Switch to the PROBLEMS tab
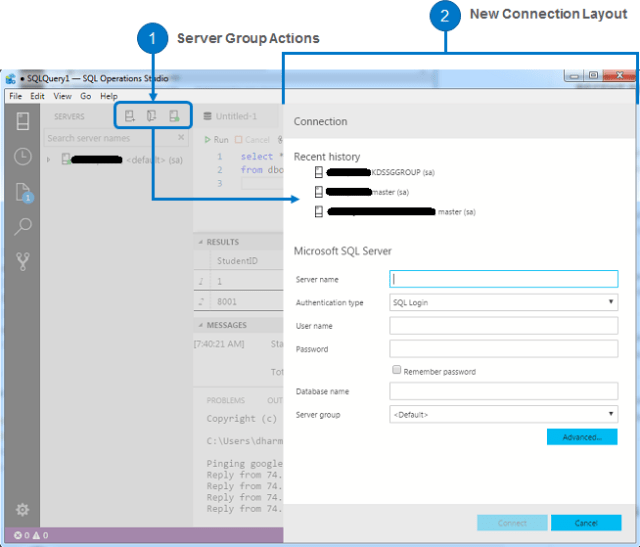 (x=225, y=400)
